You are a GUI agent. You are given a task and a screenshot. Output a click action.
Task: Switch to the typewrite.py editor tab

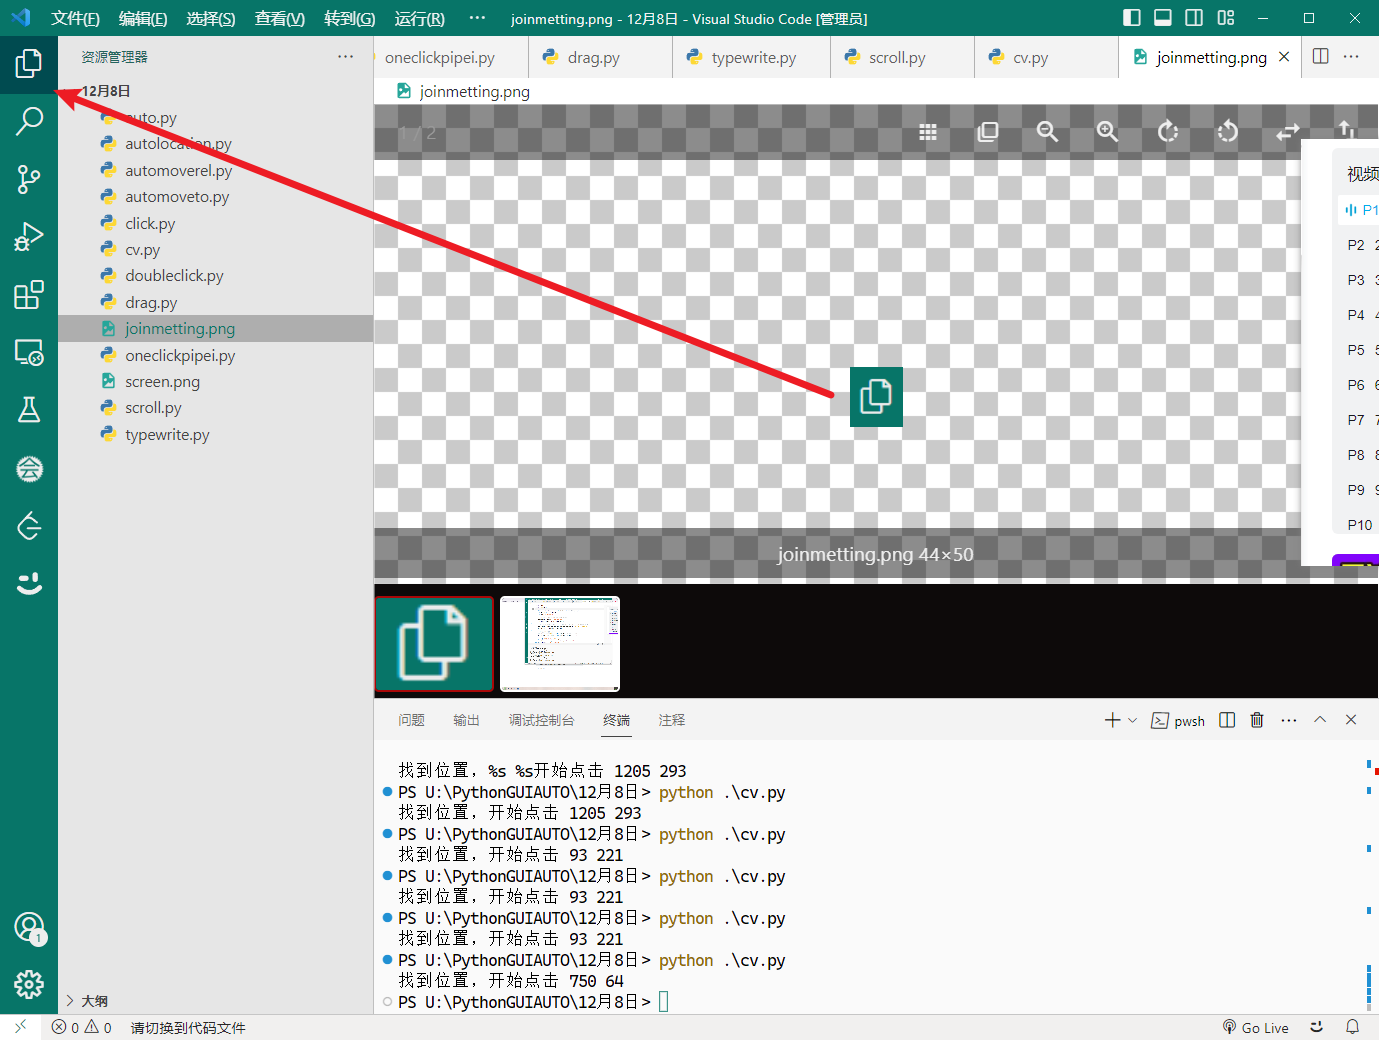[752, 57]
